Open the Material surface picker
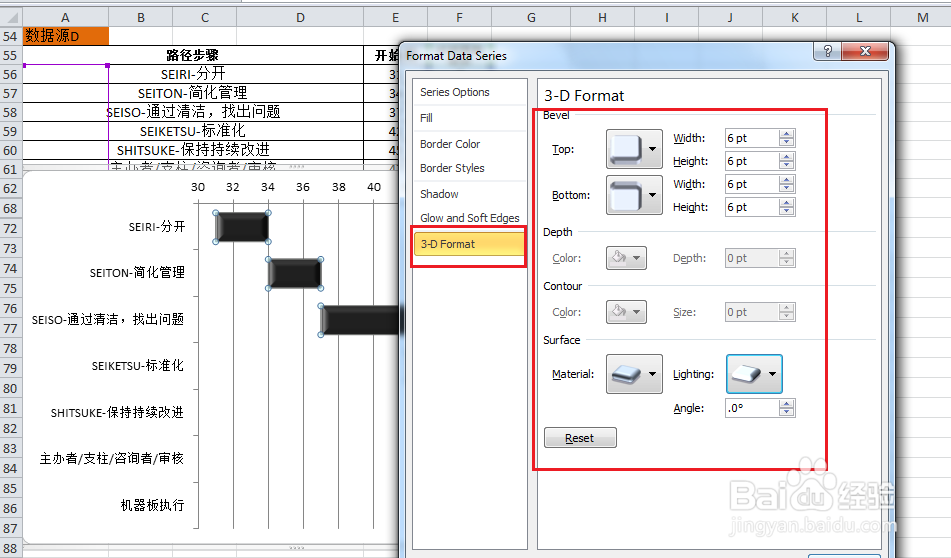This screenshot has width=951, height=558. (634, 374)
